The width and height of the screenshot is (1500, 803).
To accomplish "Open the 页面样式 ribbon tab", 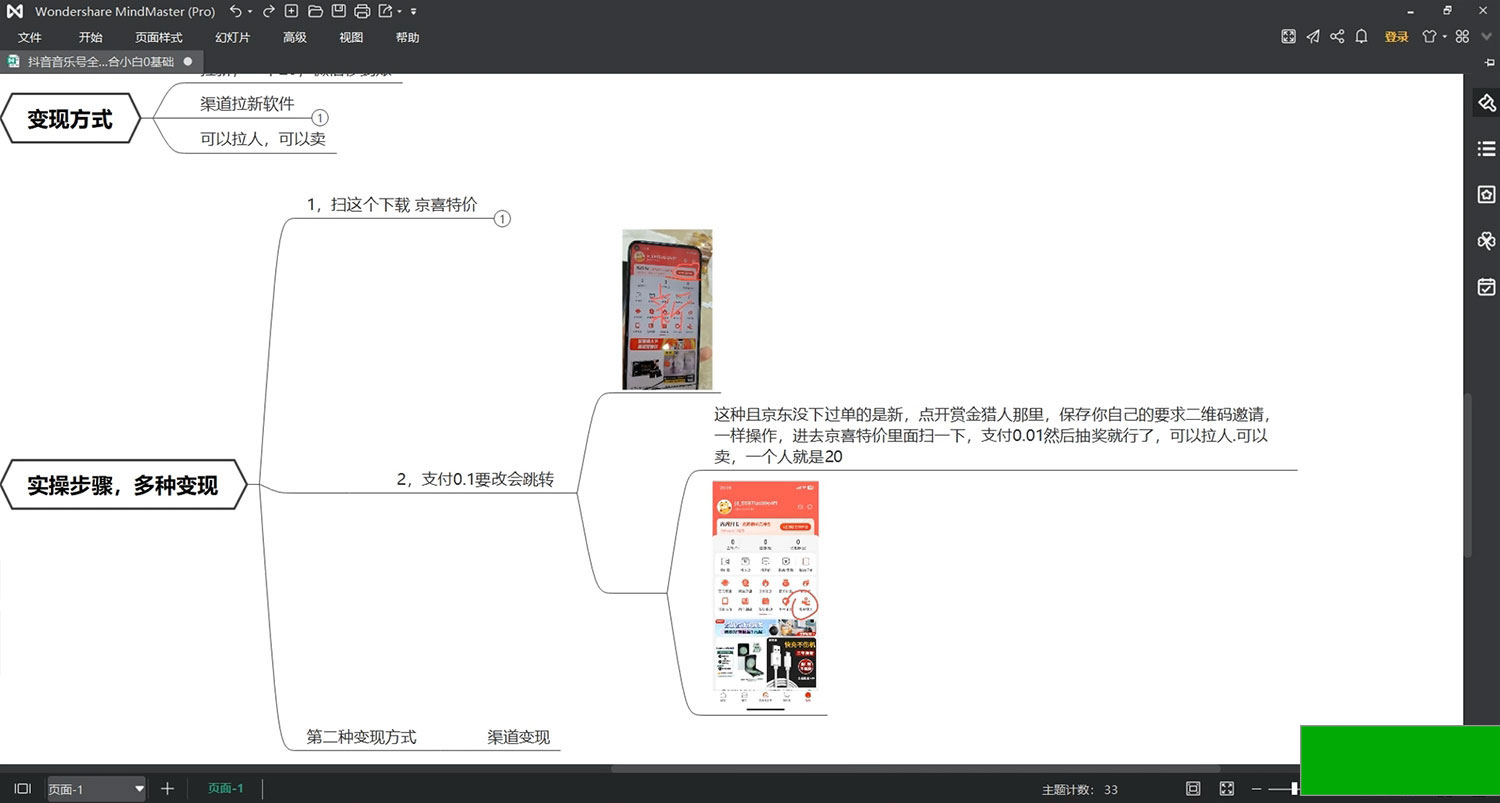I will point(159,37).
